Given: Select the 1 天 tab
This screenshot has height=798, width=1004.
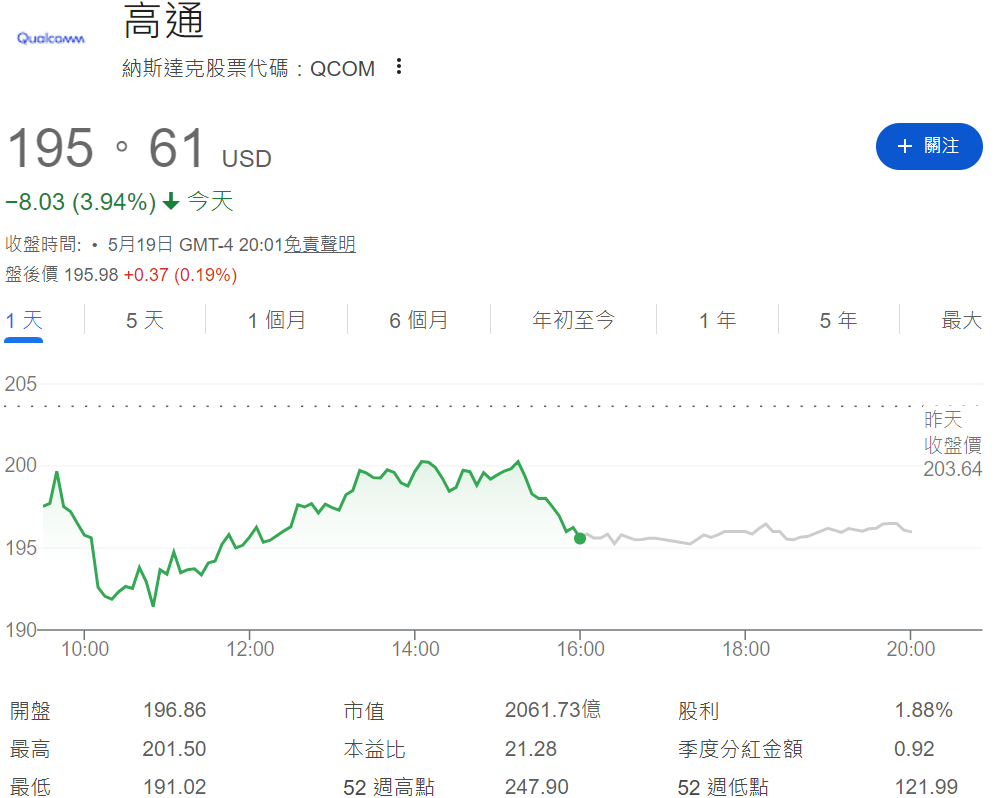Looking at the screenshot, I should click(x=24, y=320).
